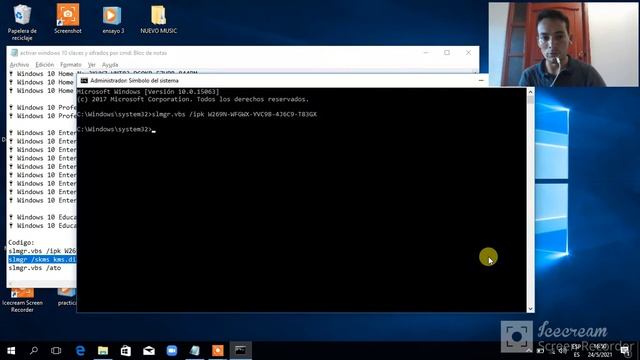Open the Windows Start menu
Image resolution: width=640 pixels, height=360 pixels.
click(11, 350)
